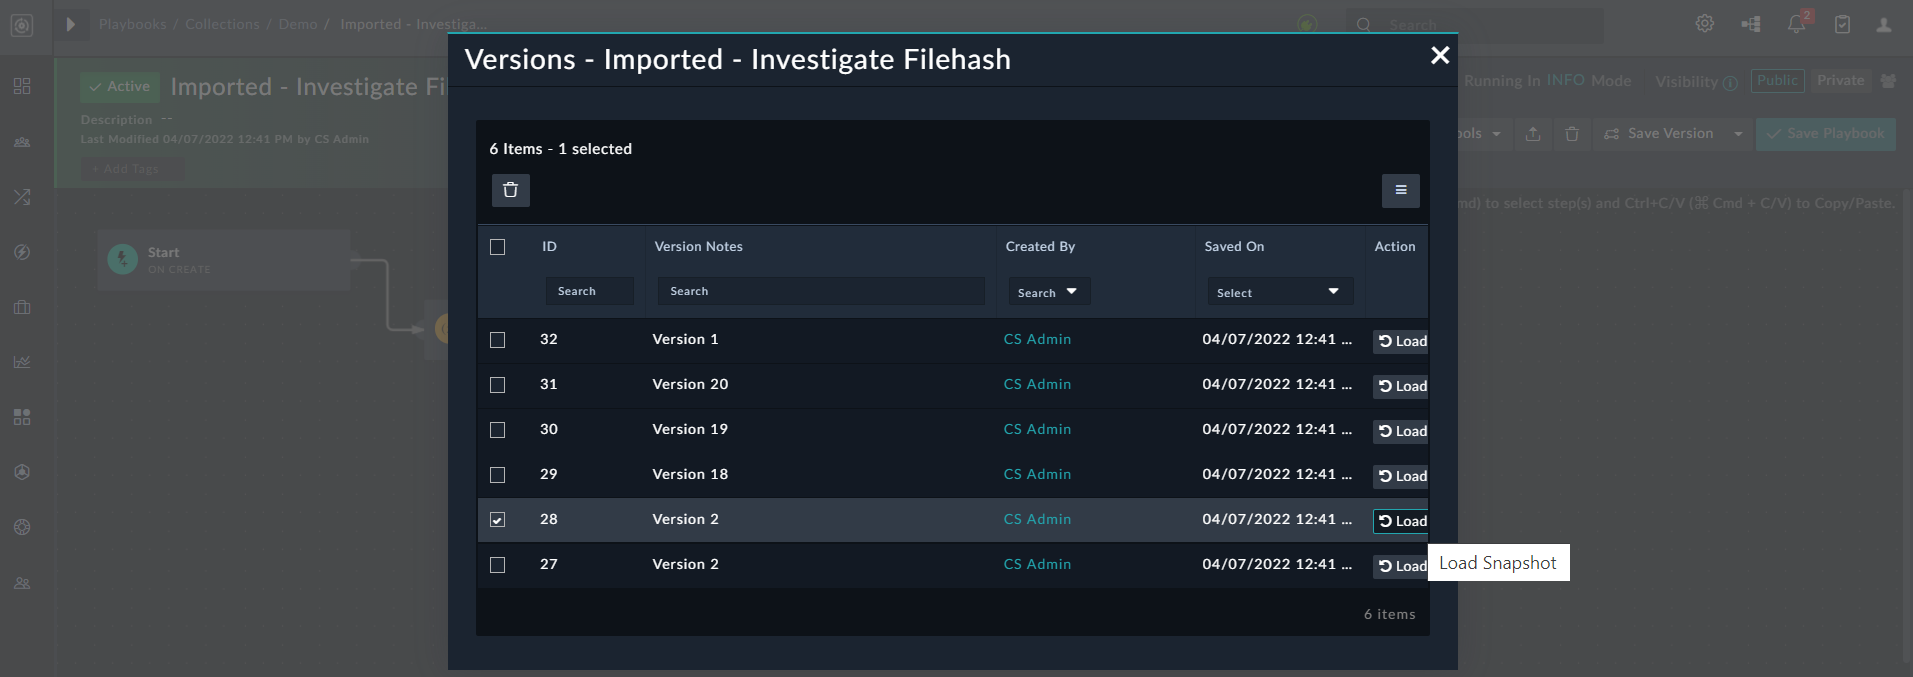
Task: Open the Demo breadcrumb
Action: (x=297, y=24)
